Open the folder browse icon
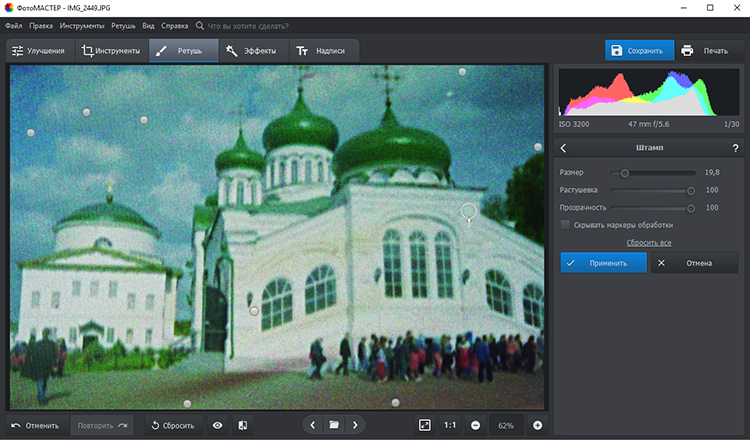The image size is (750, 440). coord(333,425)
